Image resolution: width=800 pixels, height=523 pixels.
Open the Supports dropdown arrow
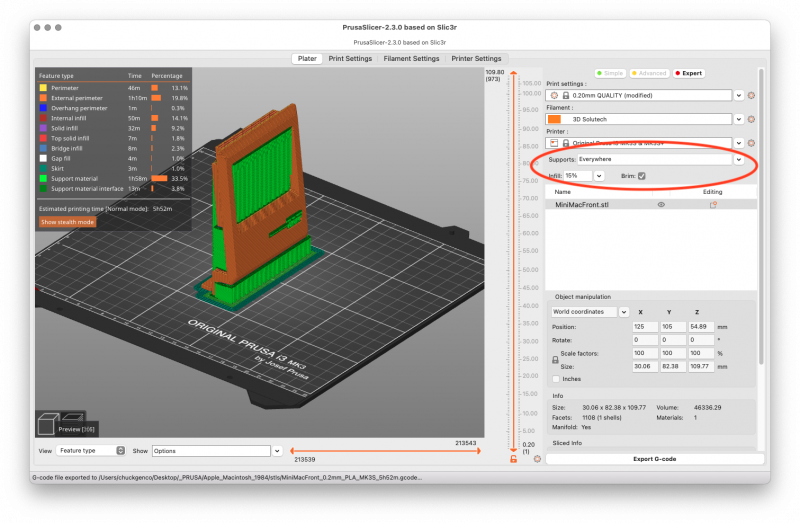pyautogui.click(x=739, y=160)
